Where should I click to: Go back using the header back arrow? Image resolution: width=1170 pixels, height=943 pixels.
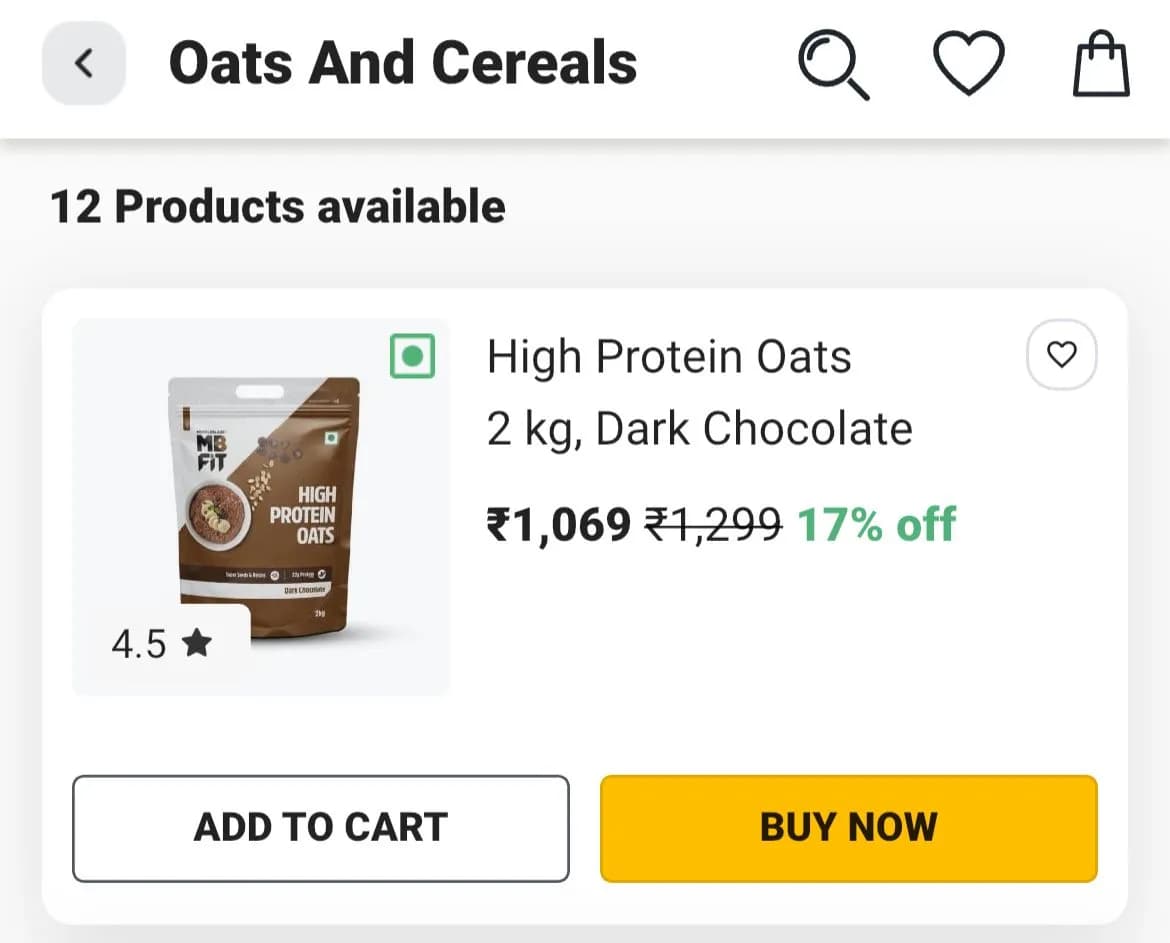pyautogui.click(x=84, y=64)
